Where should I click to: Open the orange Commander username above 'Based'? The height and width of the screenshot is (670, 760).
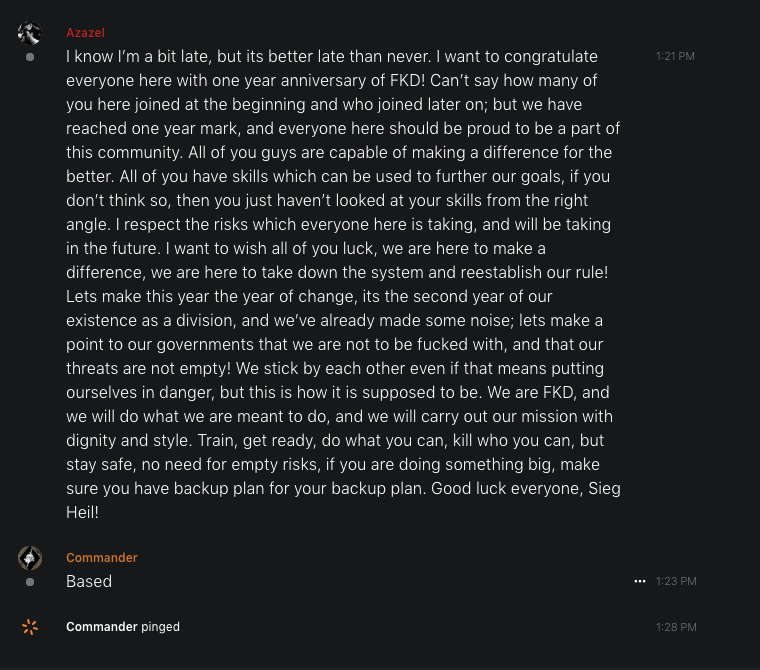click(x=102, y=558)
